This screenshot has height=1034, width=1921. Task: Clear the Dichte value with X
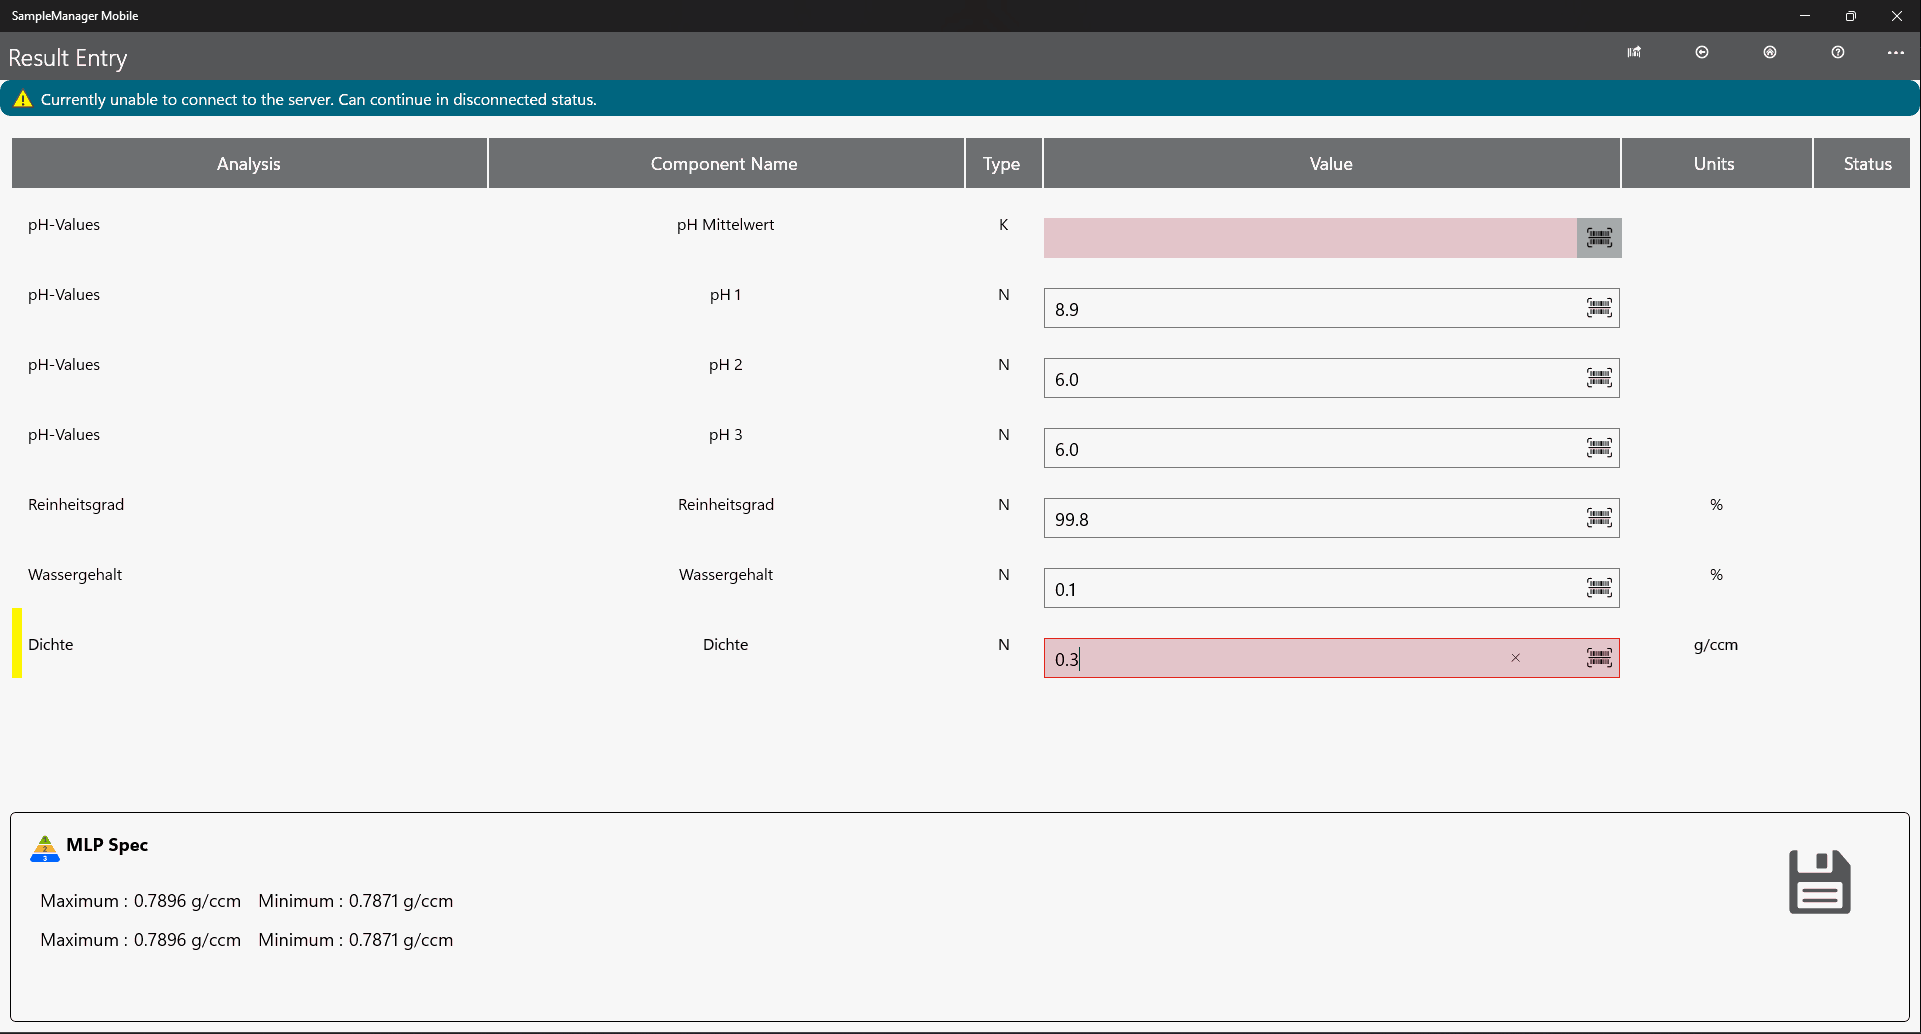click(1516, 658)
